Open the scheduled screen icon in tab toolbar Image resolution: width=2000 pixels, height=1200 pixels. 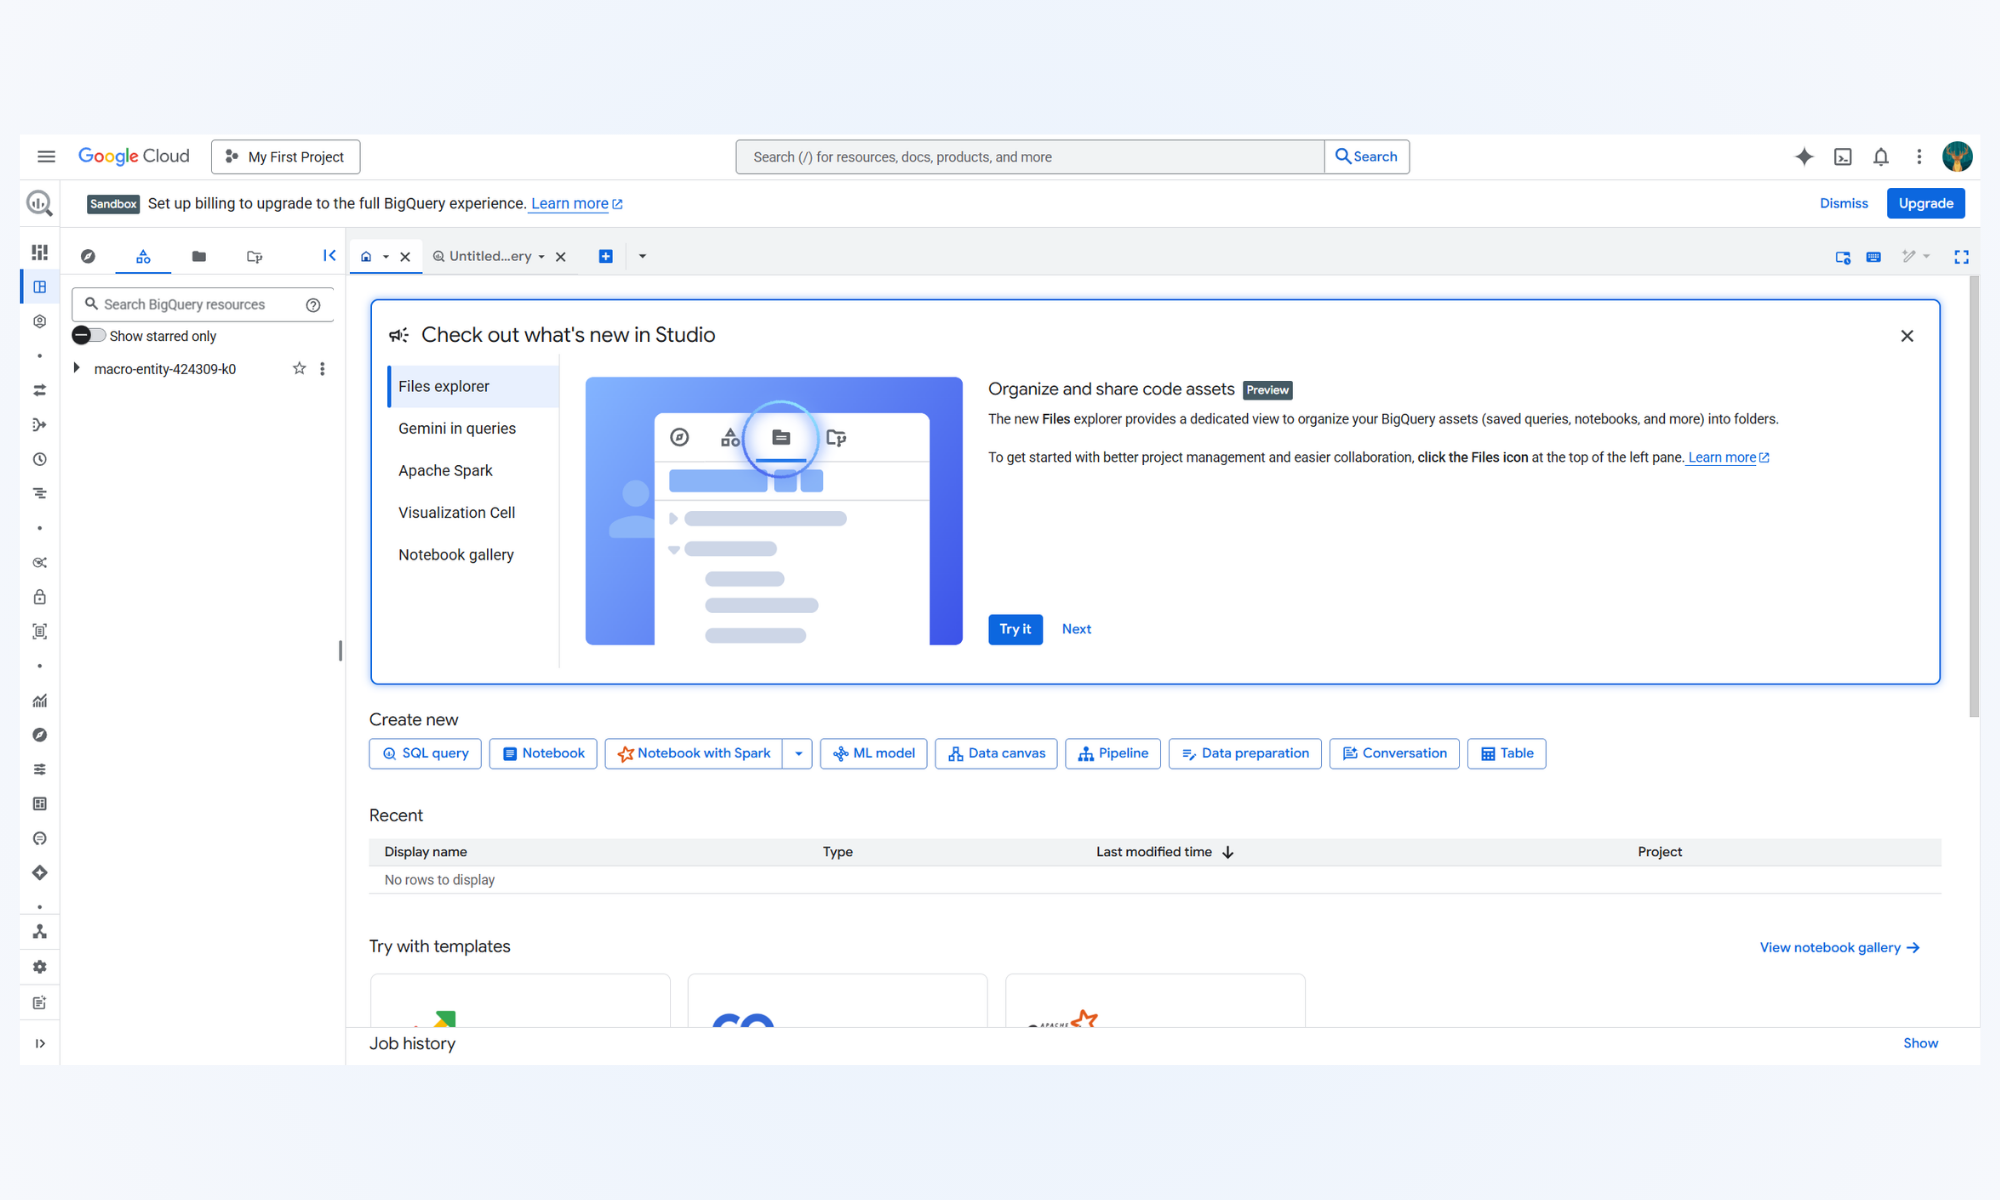click(x=1843, y=257)
